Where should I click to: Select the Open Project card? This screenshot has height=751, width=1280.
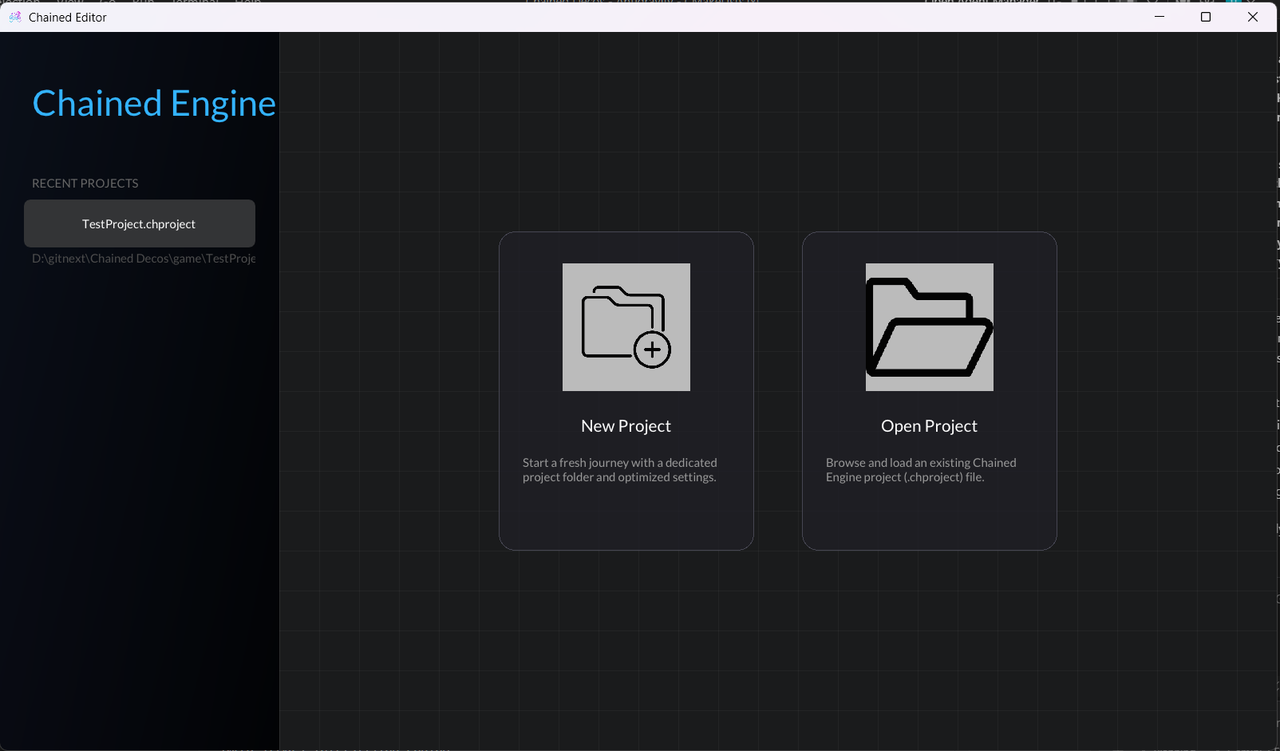(929, 390)
